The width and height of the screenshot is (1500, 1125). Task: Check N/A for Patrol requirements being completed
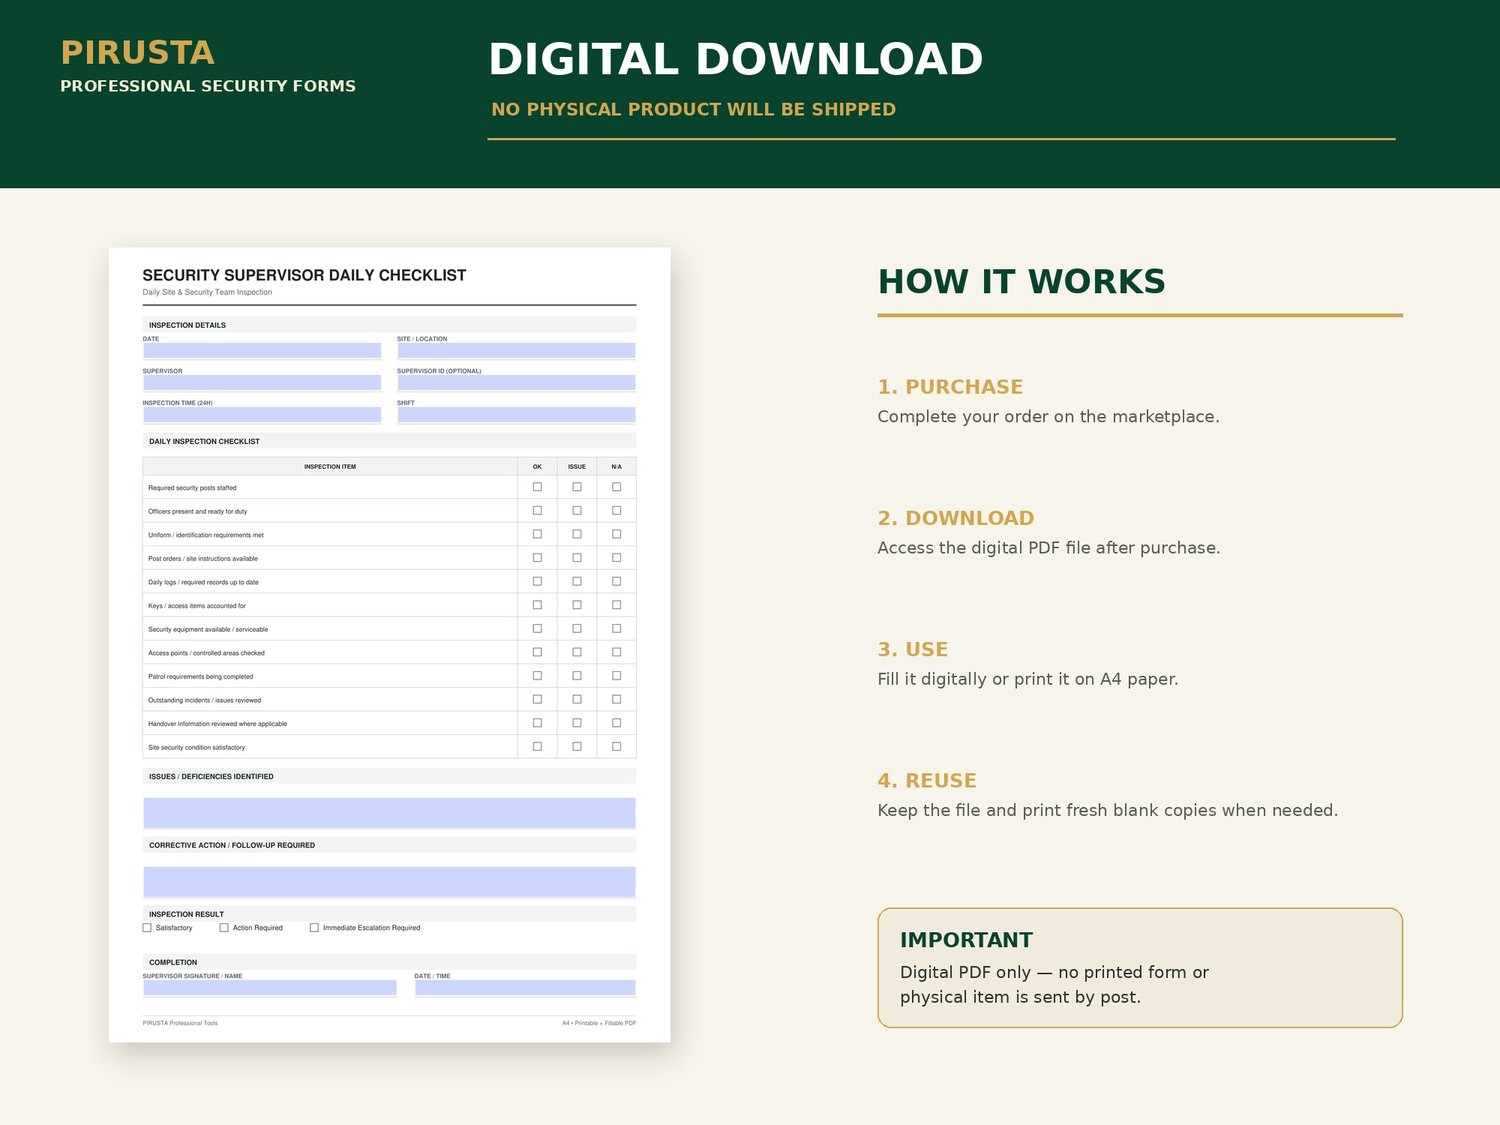[x=617, y=676]
